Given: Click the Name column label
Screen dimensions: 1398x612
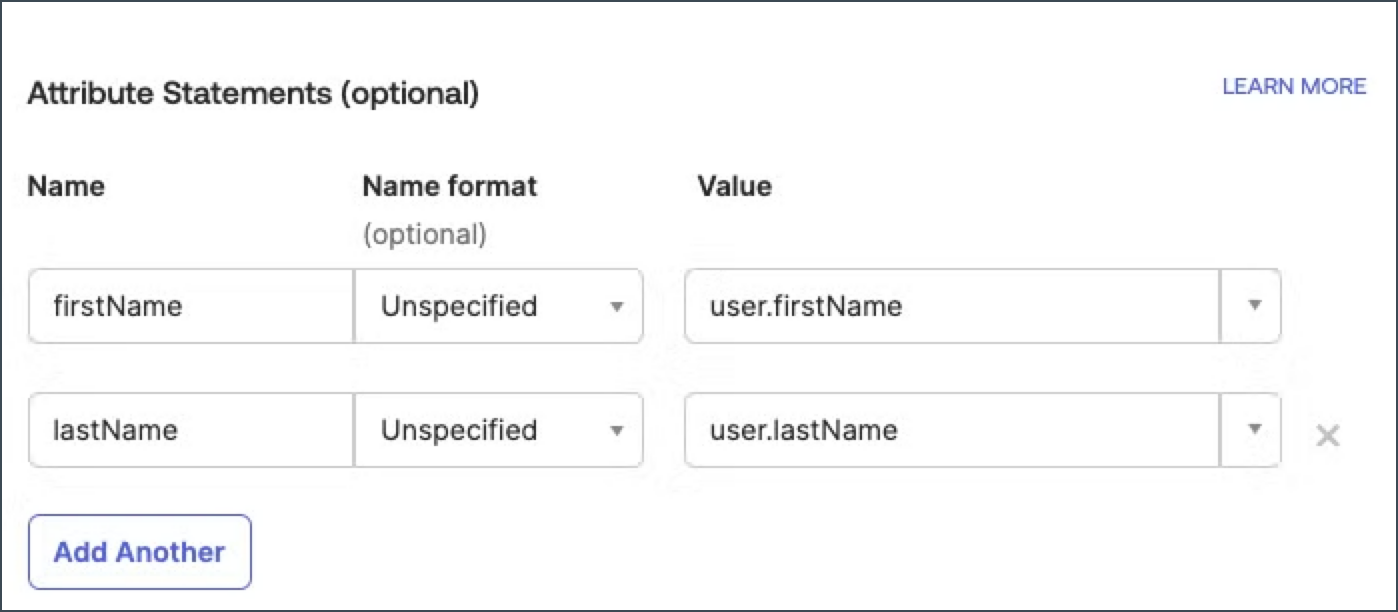Looking at the screenshot, I should tap(66, 186).
